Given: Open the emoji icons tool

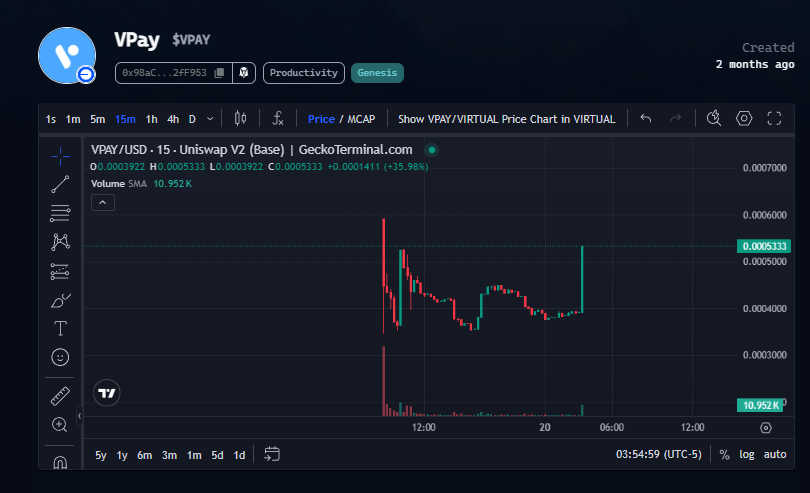Looking at the screenshot, I should 60,357.
